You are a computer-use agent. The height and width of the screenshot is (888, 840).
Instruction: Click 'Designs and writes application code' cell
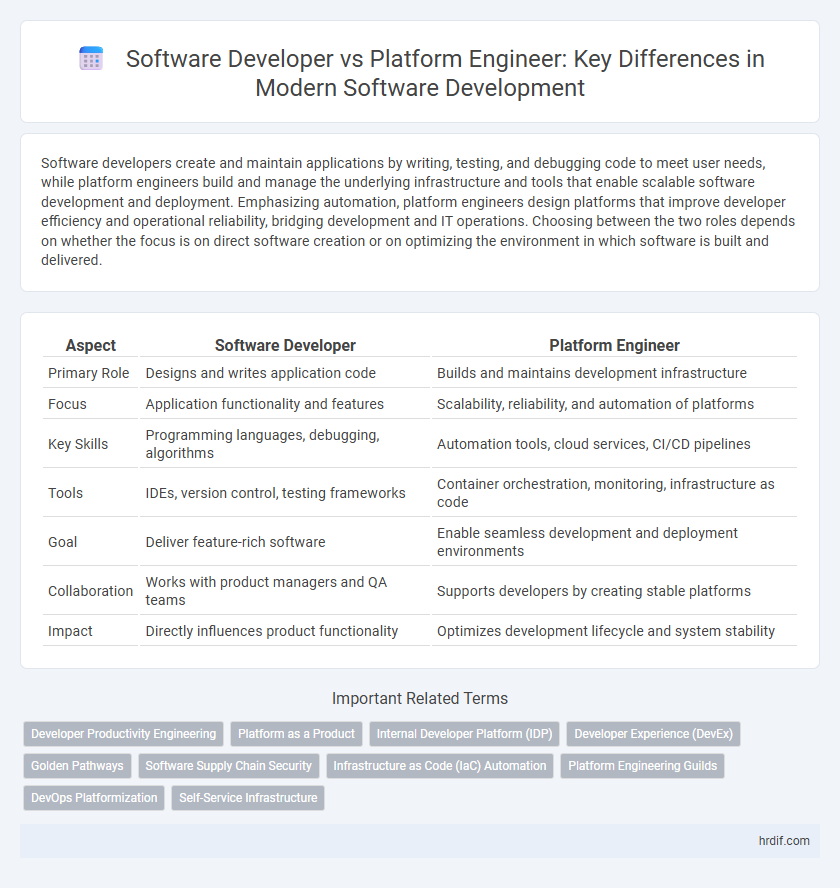click(285, 373)
